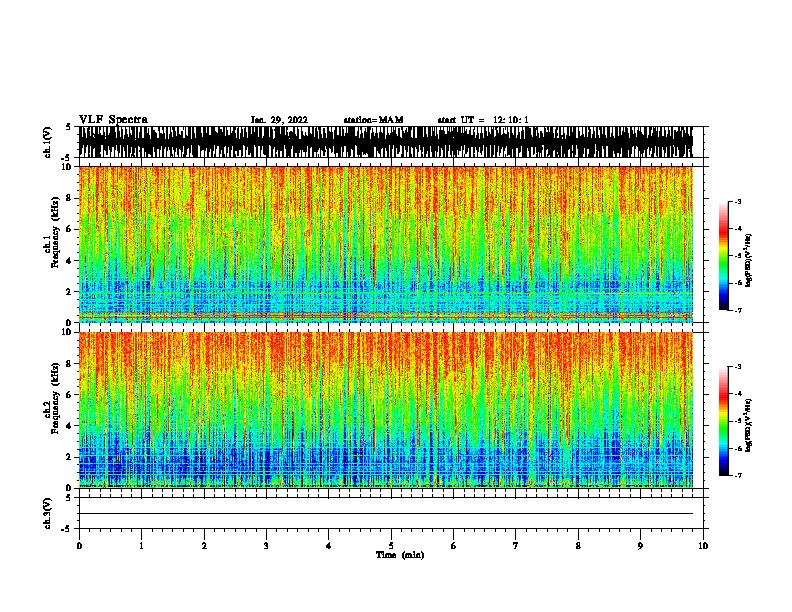Click the "-7" label on ch.1 color bar

(x=737, y=310)
